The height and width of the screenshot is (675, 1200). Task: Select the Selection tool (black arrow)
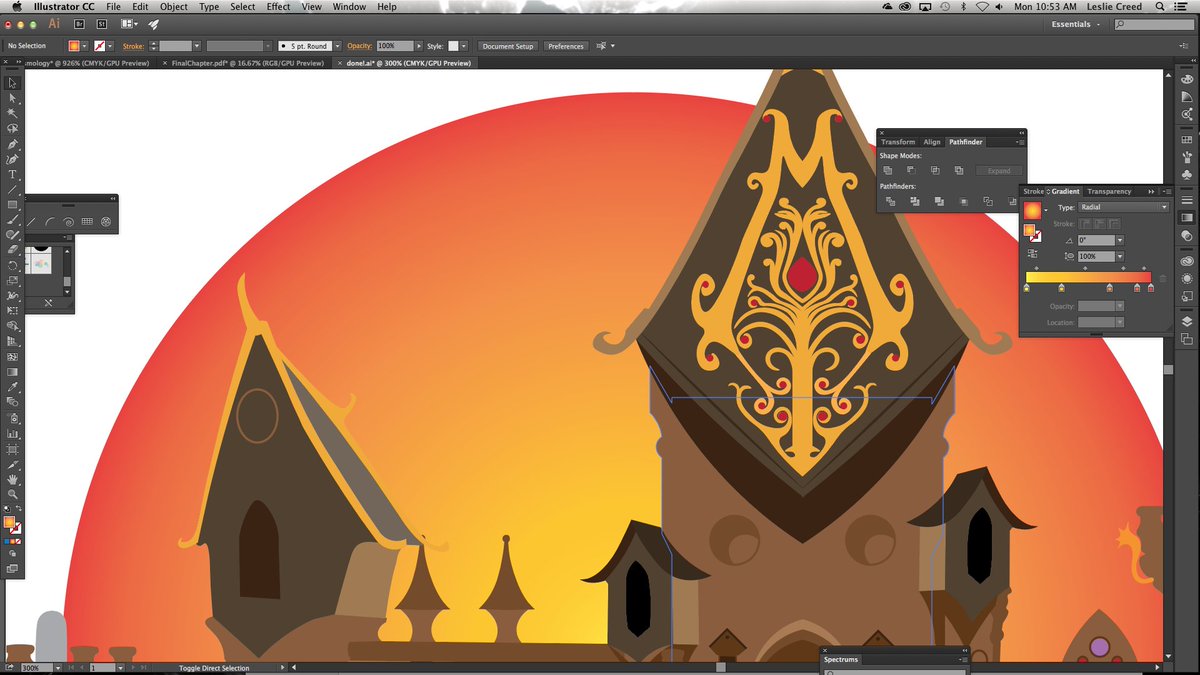click(x=13, y=83)
